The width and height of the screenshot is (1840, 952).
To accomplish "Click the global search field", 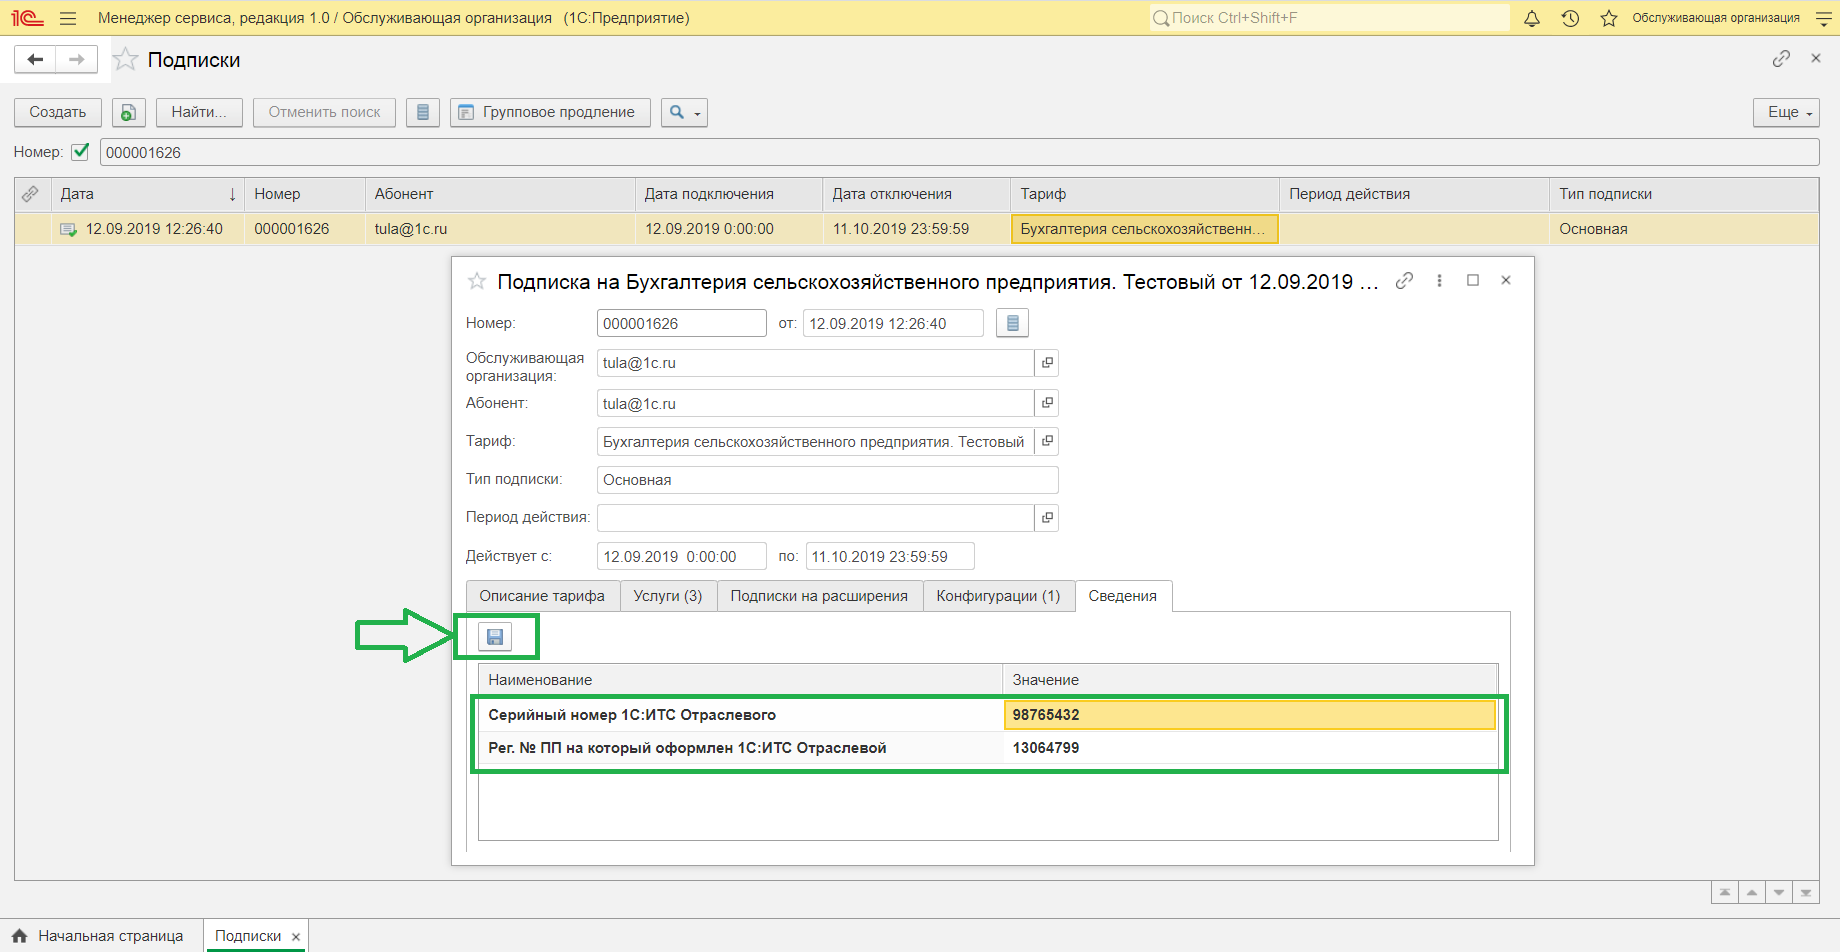I will pyautogui.click(x=1329, y=18).
